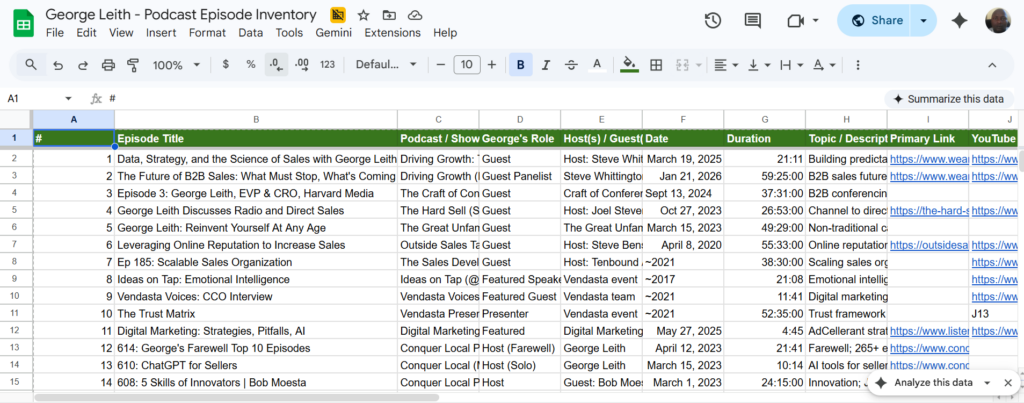Screen dimensions: 1024x403
Task: Click the Summarize this data button
Action: coord(948,99)
